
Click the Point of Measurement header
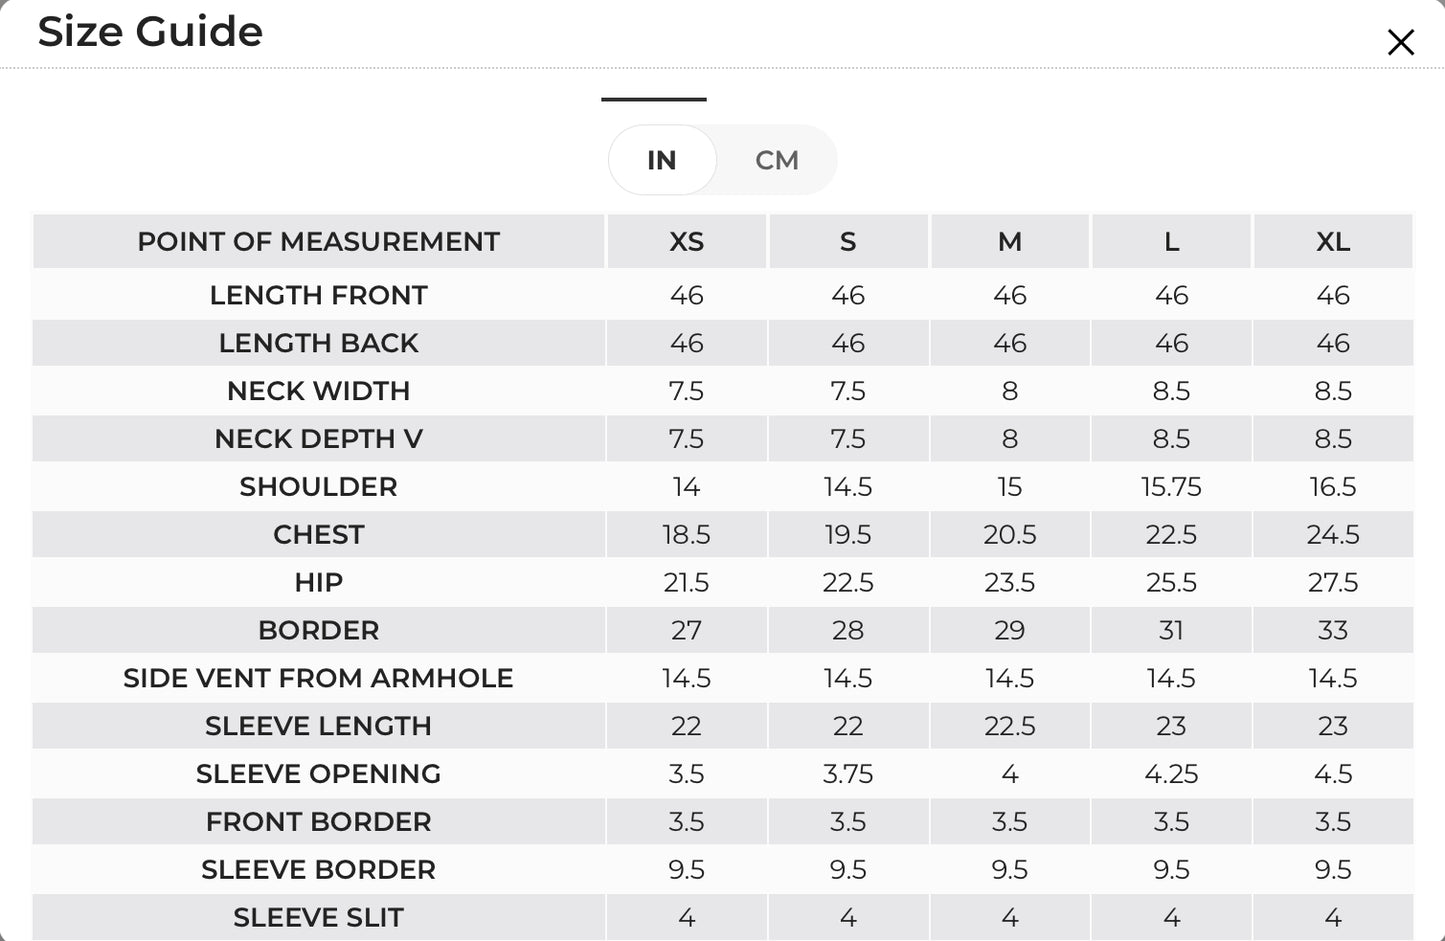(318, 241)
